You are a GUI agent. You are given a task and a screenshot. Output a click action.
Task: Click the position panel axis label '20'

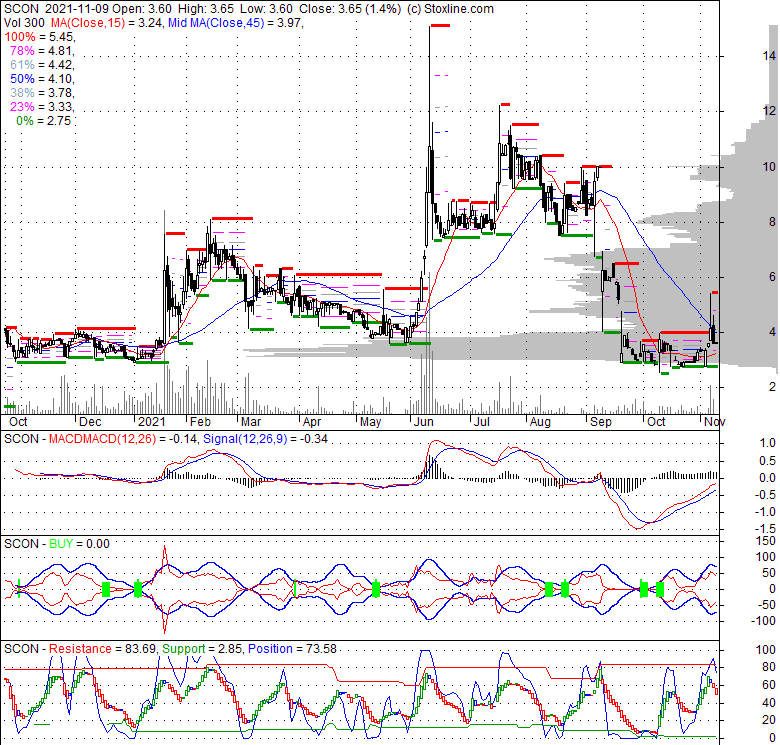769,720
